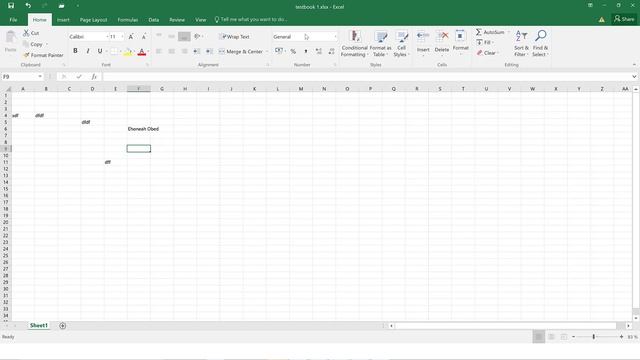Image resolution: width=640 pixels, height=360 pixels.
Task: Apply the accounting number format
Action: coord(279,51)
